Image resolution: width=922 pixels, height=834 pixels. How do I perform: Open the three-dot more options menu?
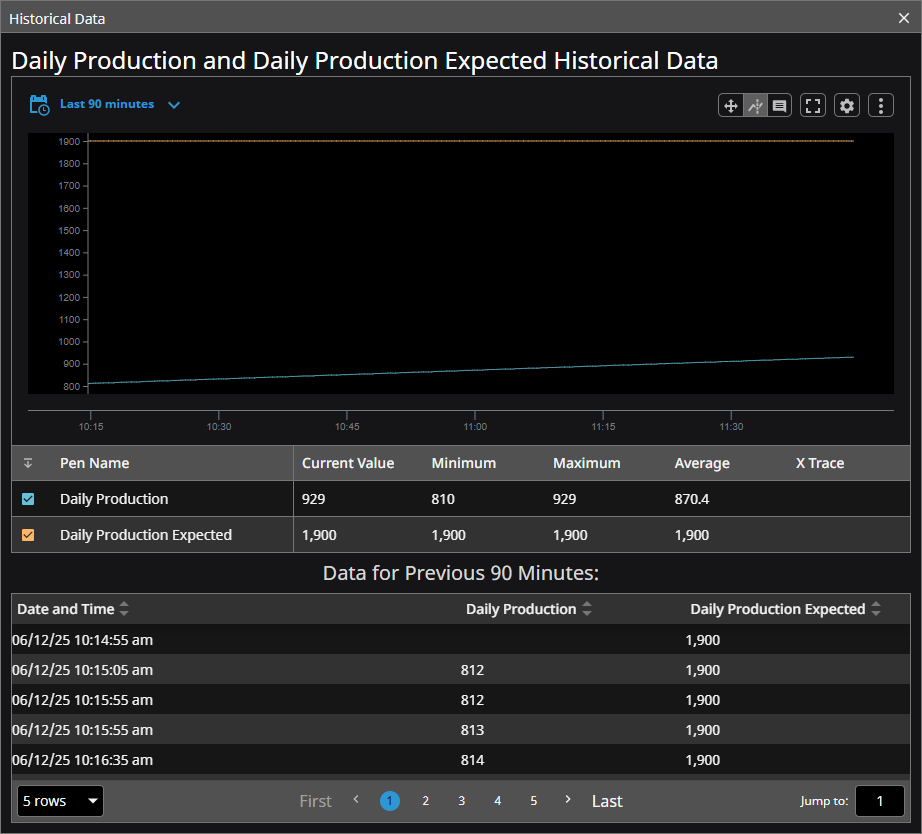coord(880,105)
